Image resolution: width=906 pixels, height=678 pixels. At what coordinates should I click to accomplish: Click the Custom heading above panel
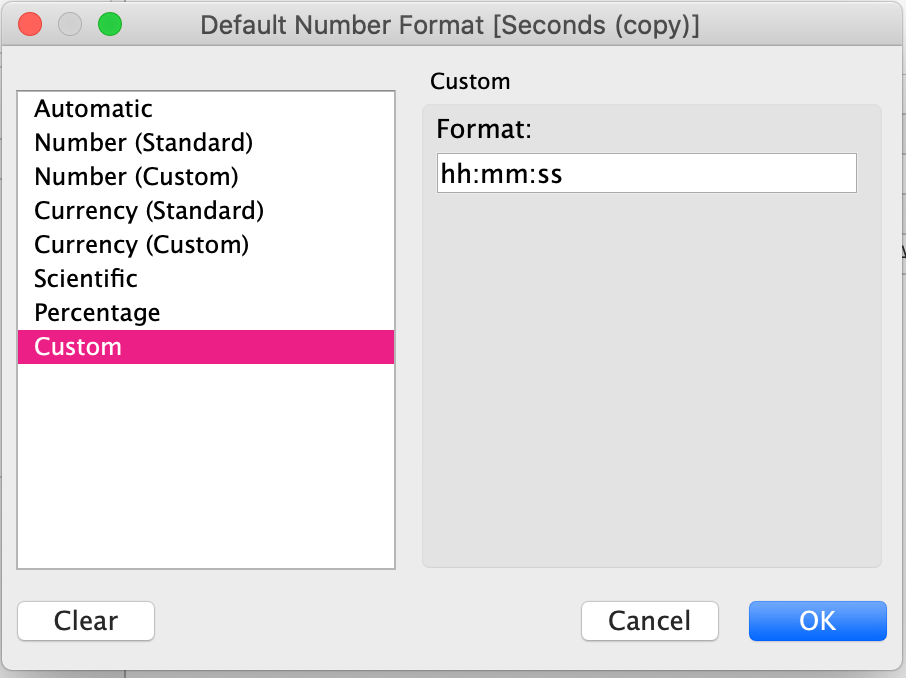click(469, 81)
